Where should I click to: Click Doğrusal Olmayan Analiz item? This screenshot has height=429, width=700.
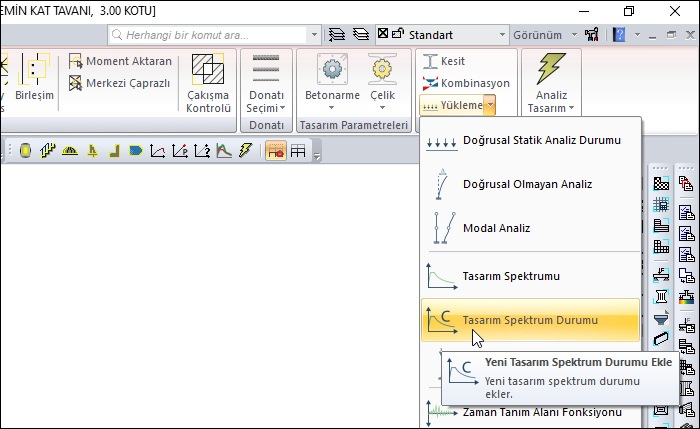pos(527,184)
